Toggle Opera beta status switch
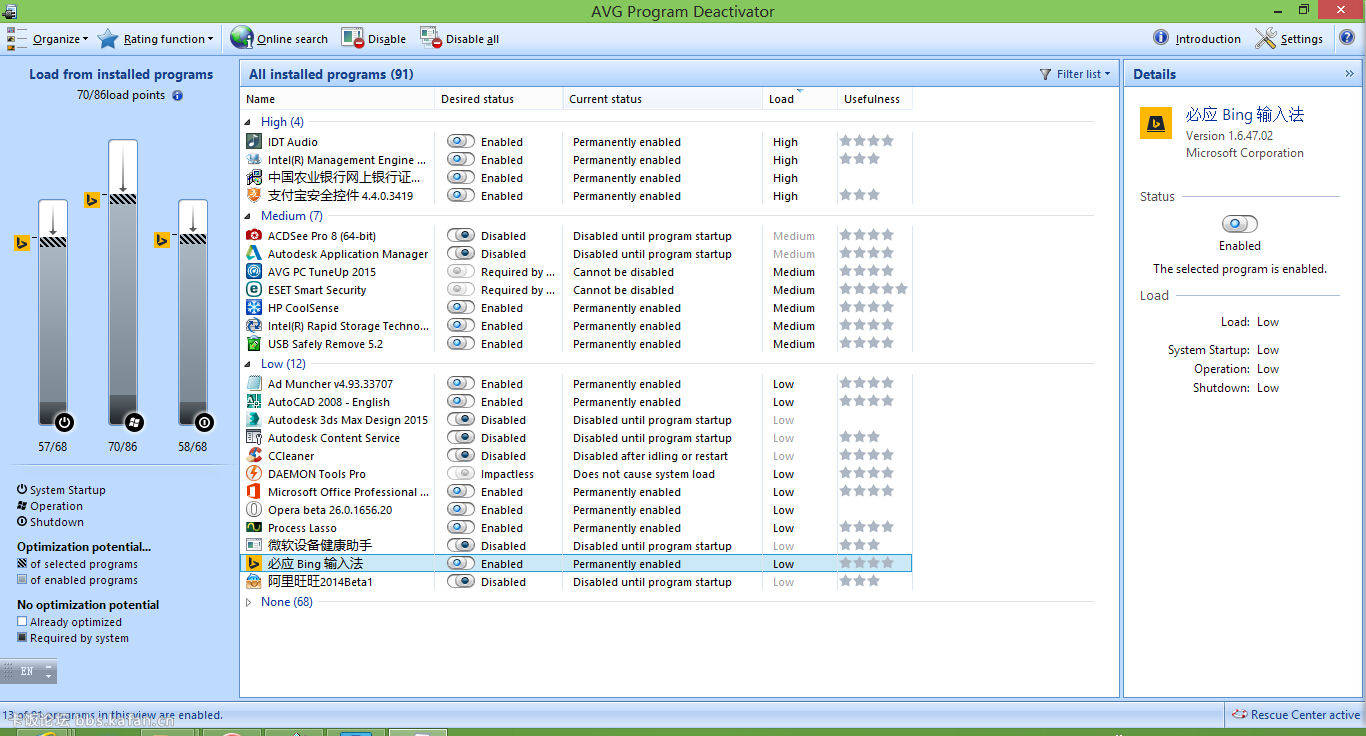Image resolution: width=1366 pixels, height=736 pixels. 461,510
